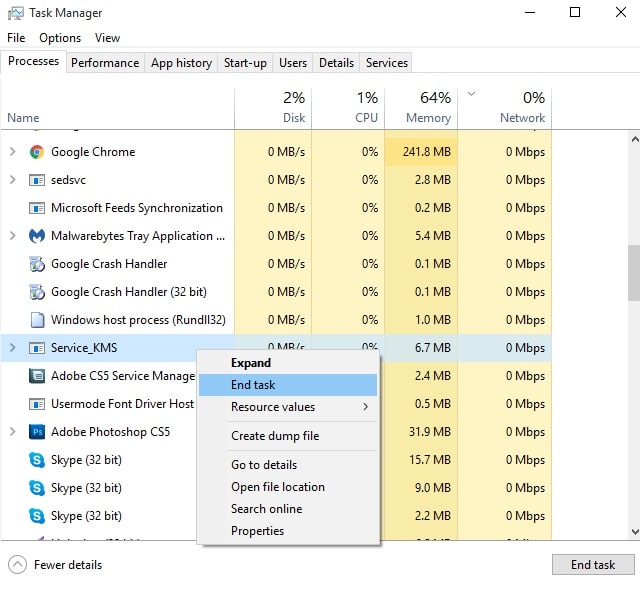The width and height of the screenshot is (640, 589).
Task: Click the Google Crash Handler icon
Action: tap(37, 264)
